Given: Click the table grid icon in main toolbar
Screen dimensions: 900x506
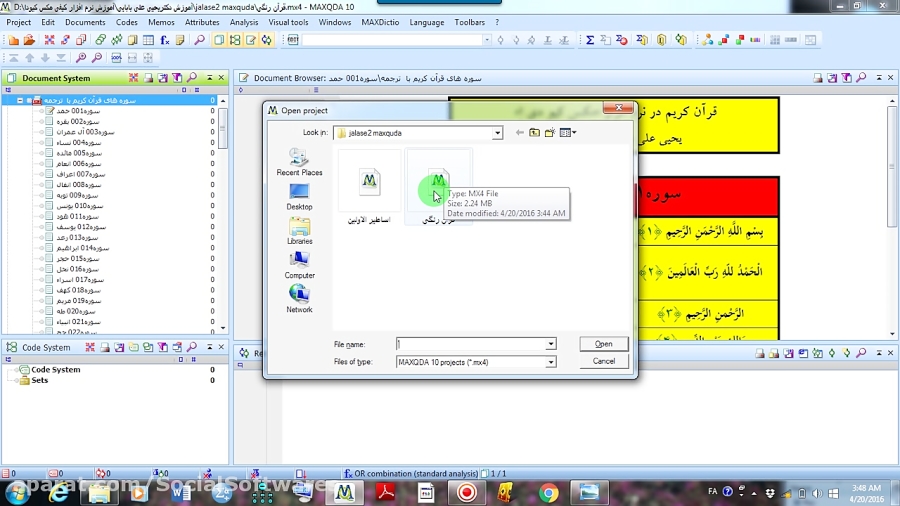Looking at the screenshot, I should (149, 40).
